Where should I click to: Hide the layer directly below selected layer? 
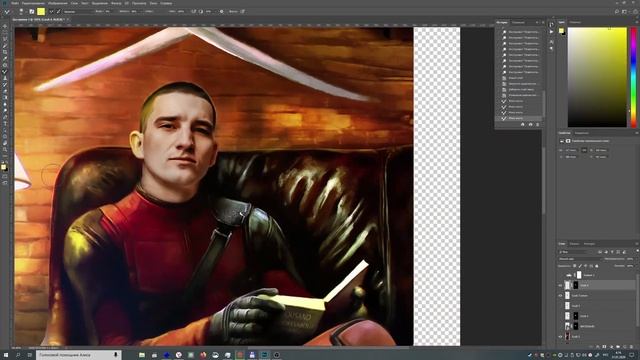tap(560, 296)
